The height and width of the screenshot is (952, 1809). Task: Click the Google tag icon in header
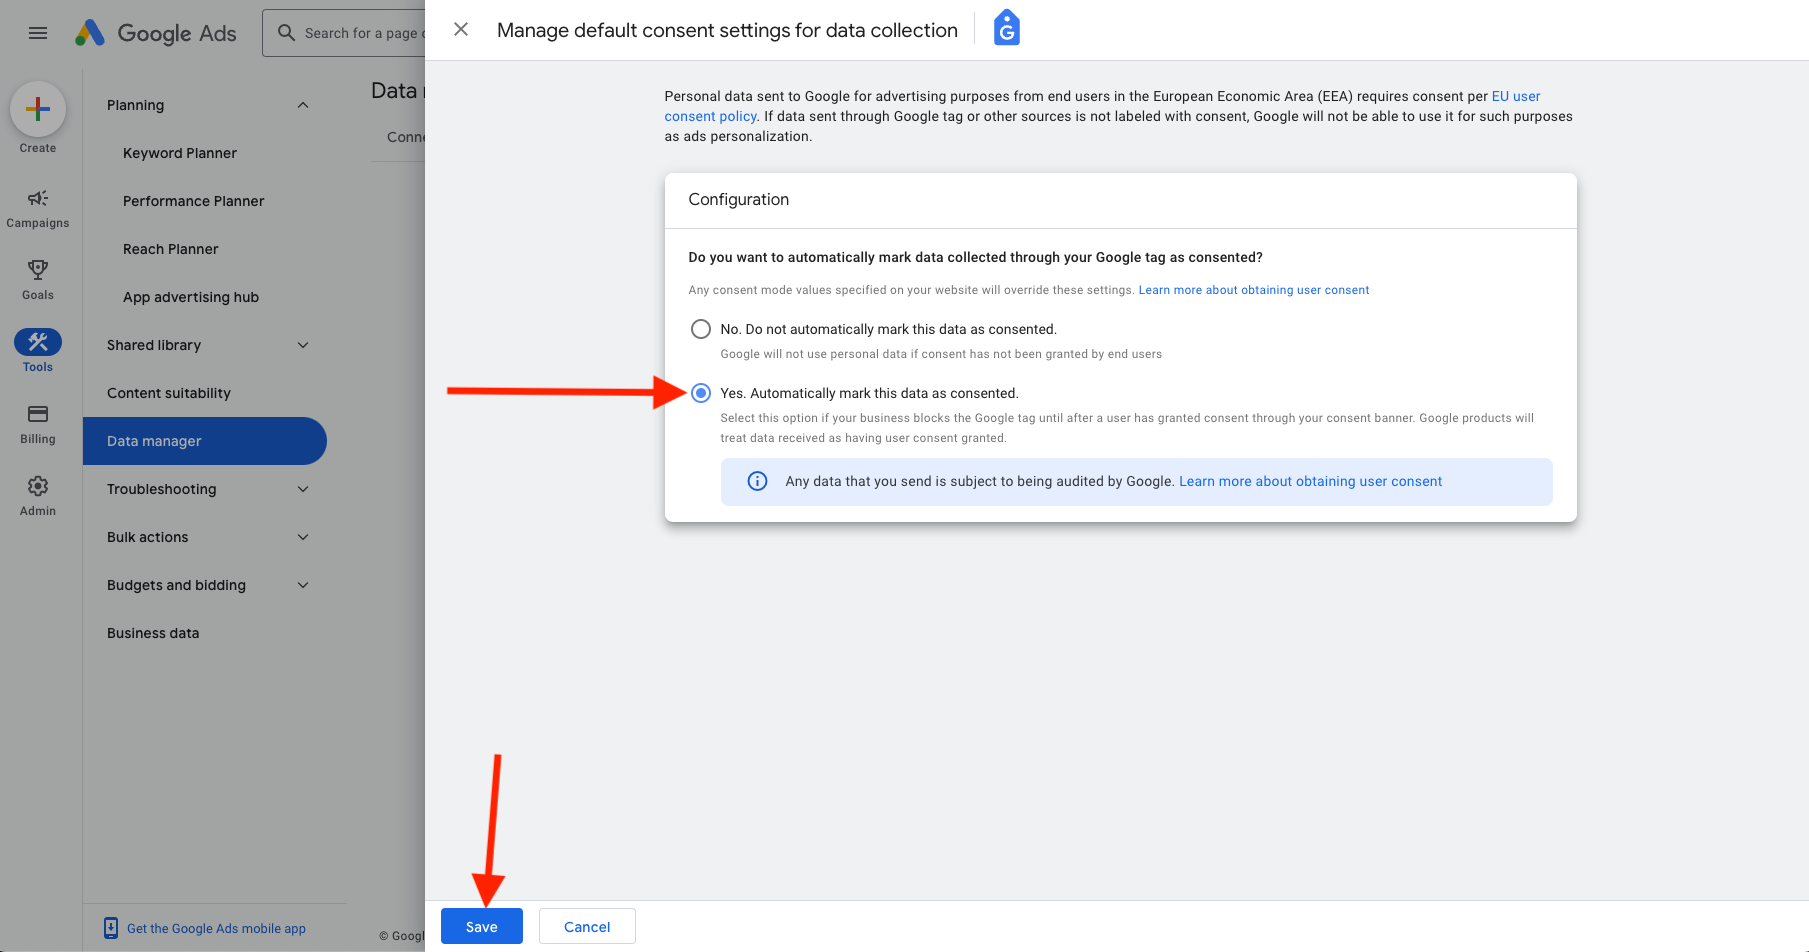1006,29
